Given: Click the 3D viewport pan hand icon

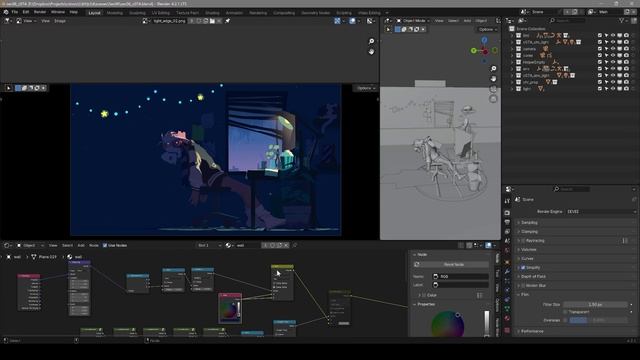Looking at the screenshot, I should [493, 78].
